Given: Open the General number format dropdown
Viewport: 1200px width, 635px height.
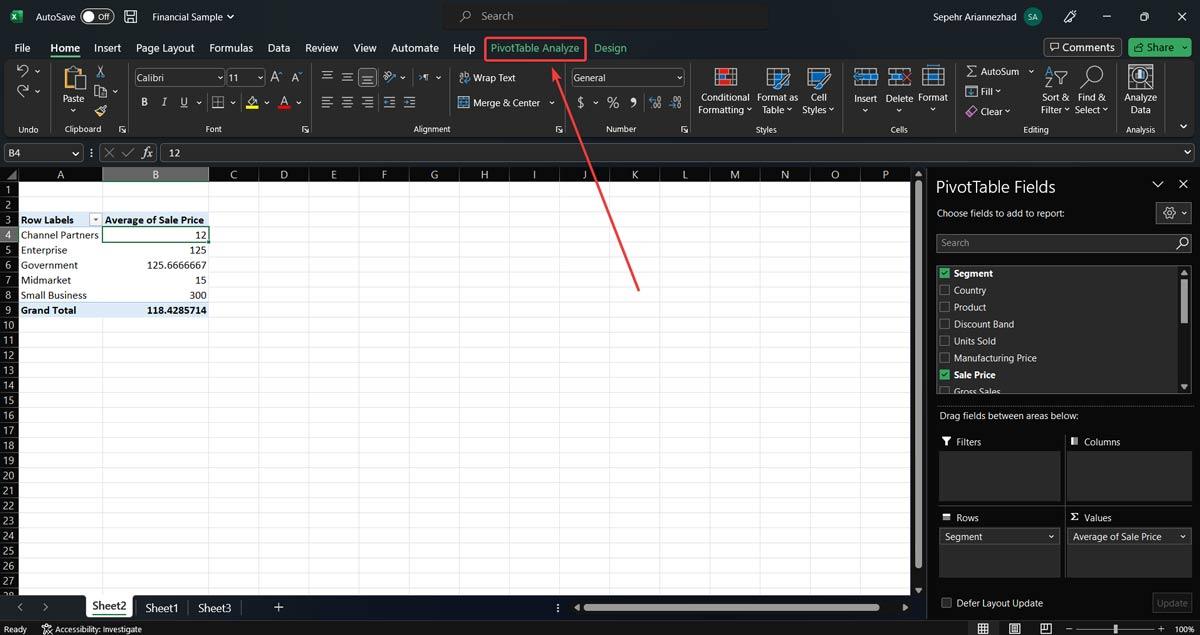Looking at the screenshot, I should pyautogui.click(x=679, y=77).
